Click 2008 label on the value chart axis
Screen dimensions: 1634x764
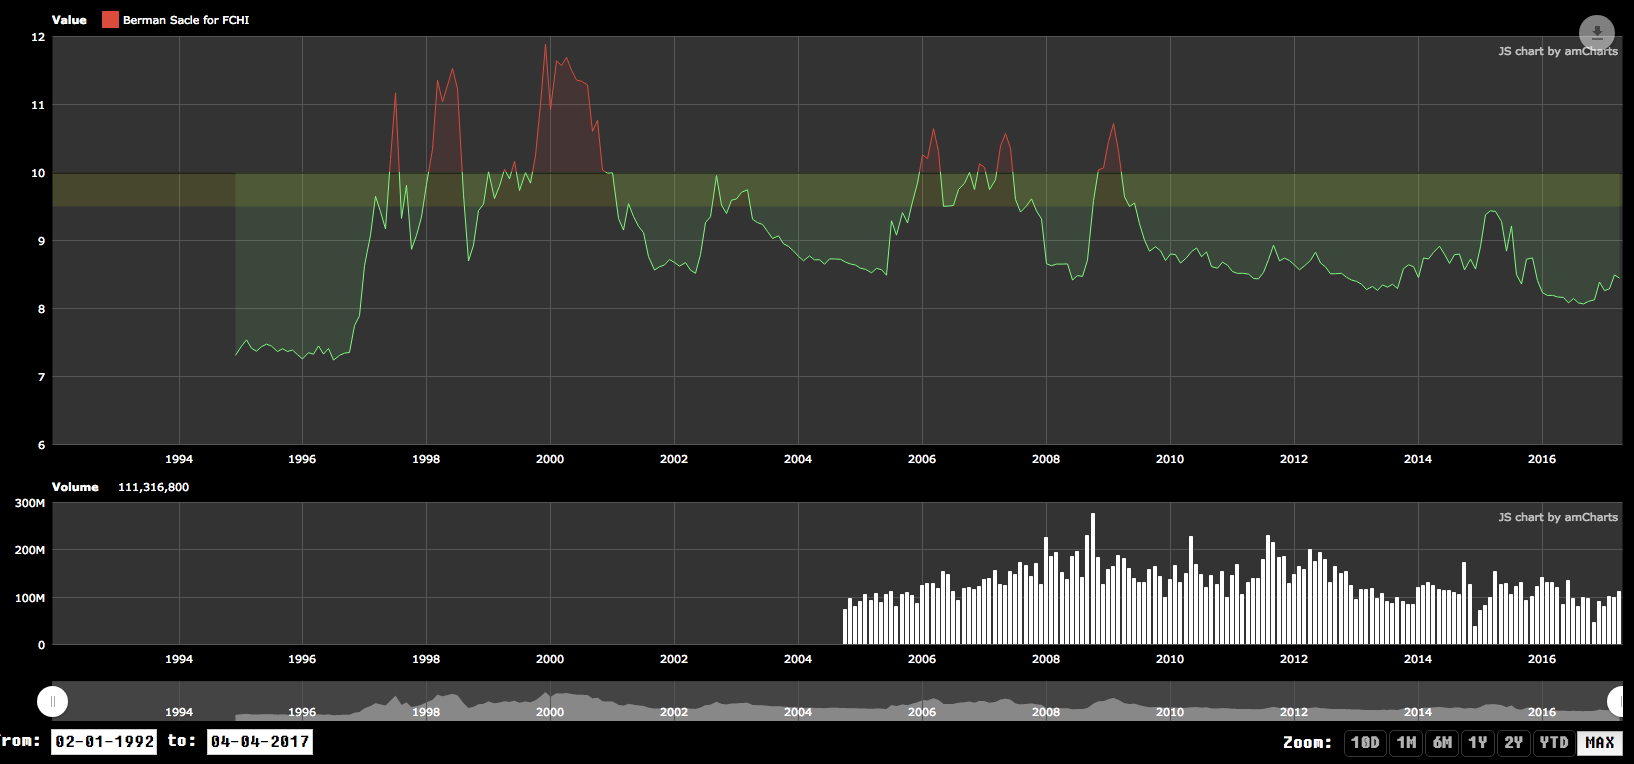[1046, 459]
